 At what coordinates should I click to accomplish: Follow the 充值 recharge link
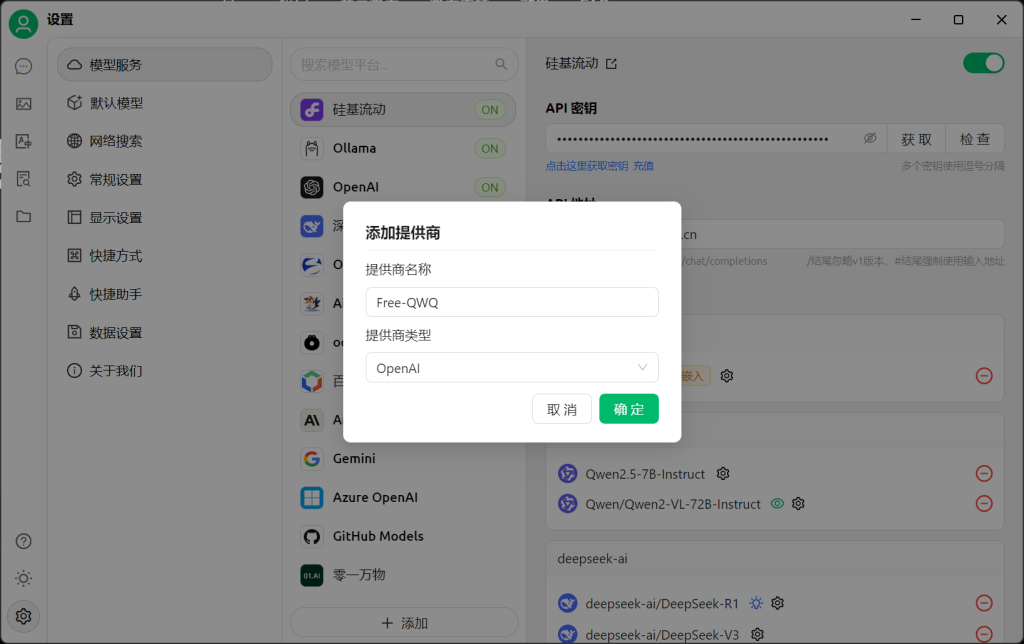tap(643, 166)
